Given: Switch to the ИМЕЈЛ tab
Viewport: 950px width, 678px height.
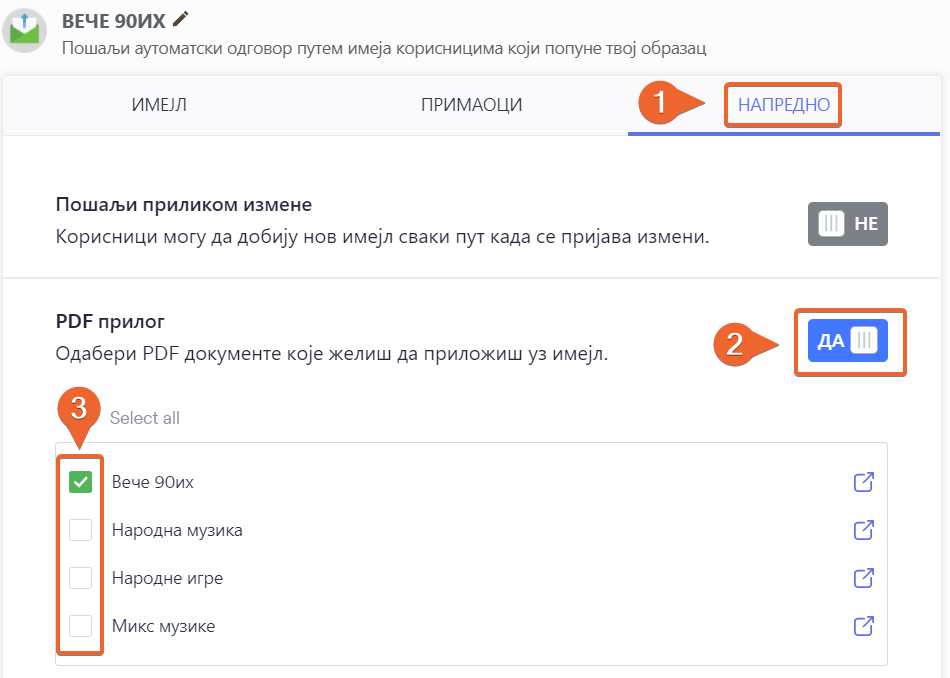Looking at the screenshot, I should point(159,105).
